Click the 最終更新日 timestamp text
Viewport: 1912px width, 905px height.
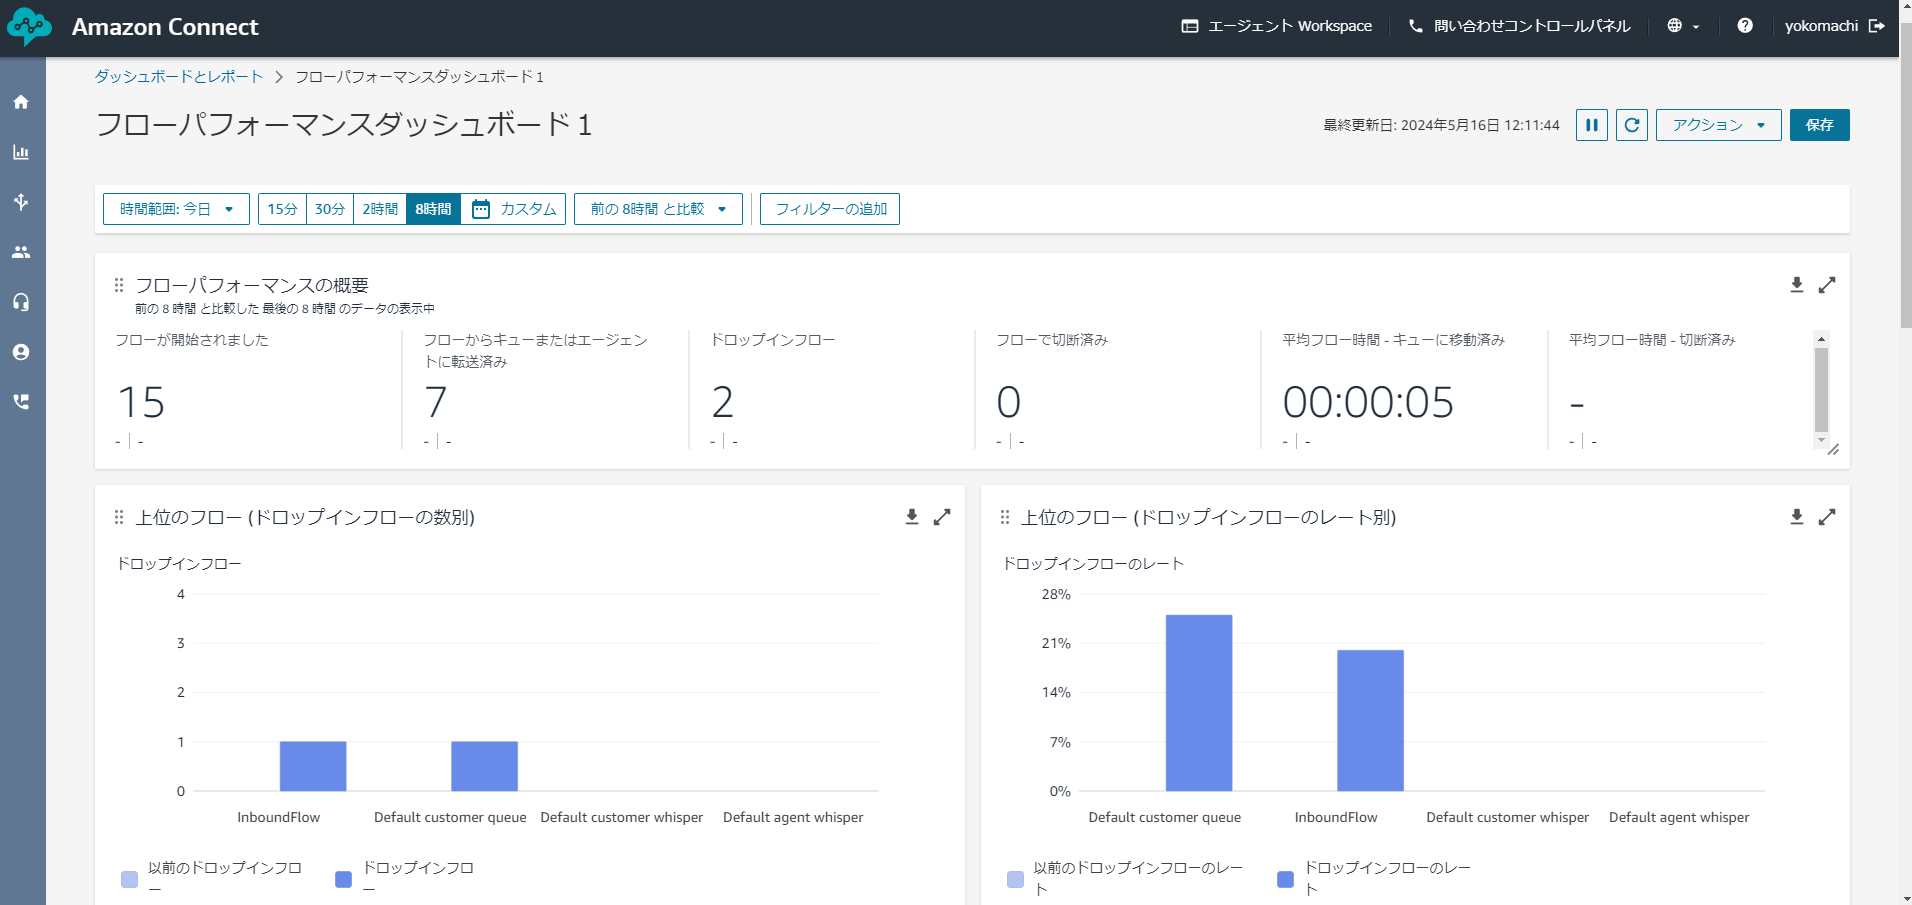1441,125
